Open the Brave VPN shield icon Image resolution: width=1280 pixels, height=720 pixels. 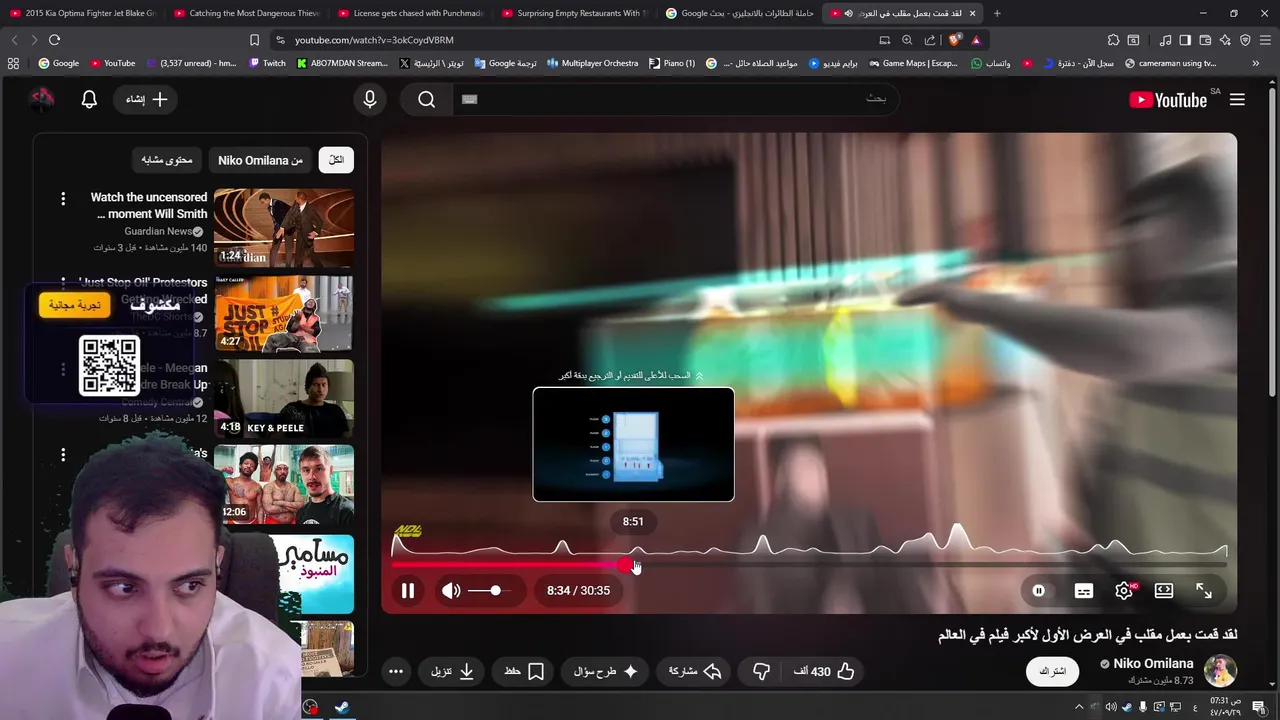click(1245, 40)
